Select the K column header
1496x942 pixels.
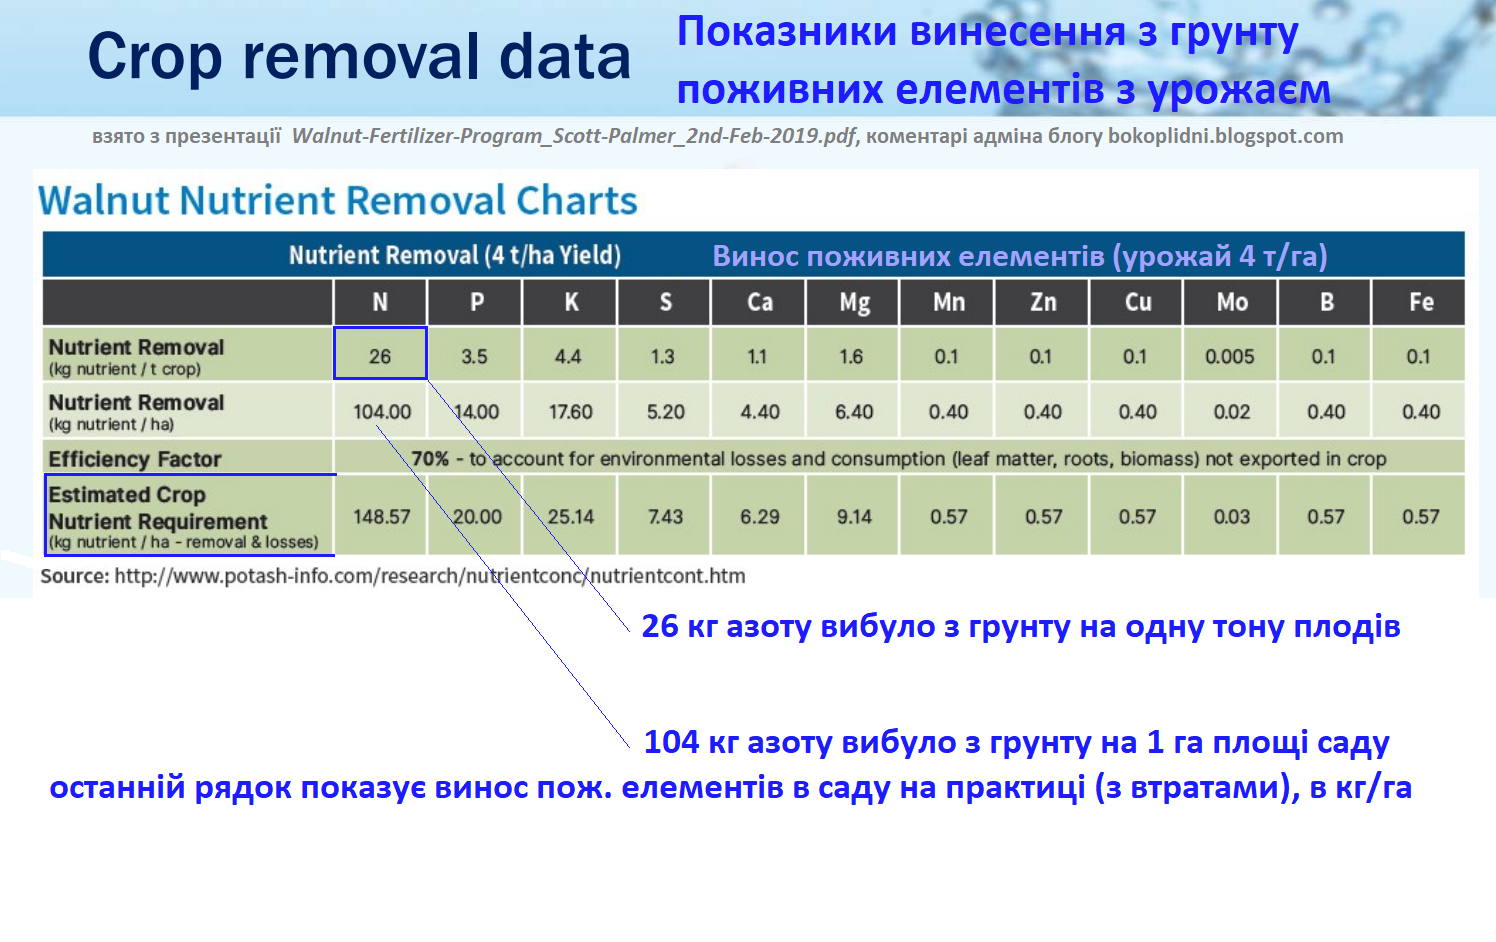[570, 302]
